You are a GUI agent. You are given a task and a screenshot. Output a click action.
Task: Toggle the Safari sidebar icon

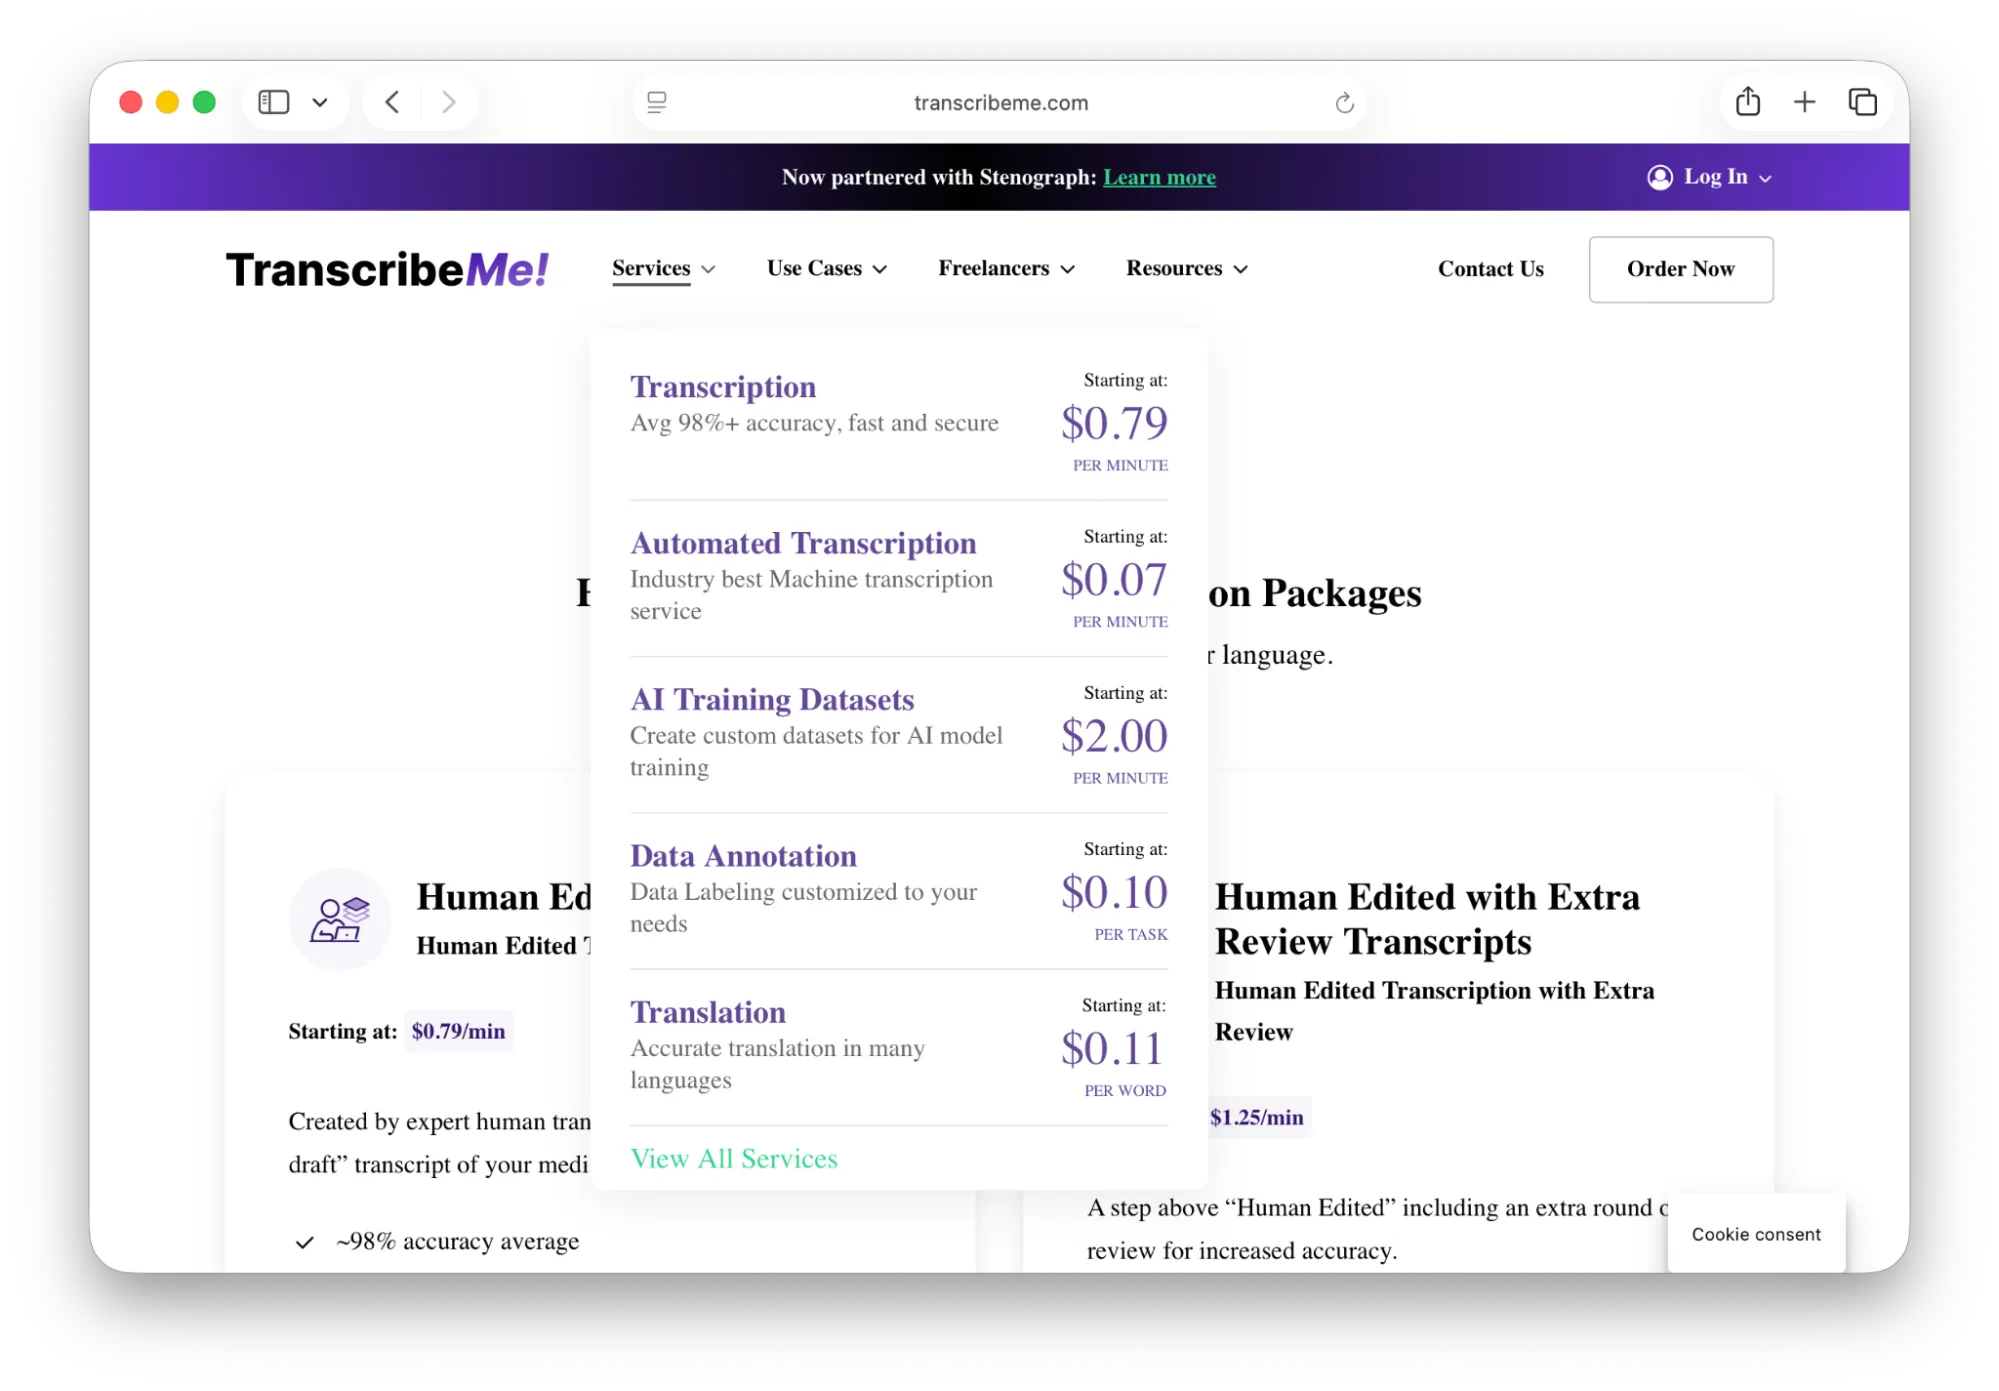[x=273, y=102]
